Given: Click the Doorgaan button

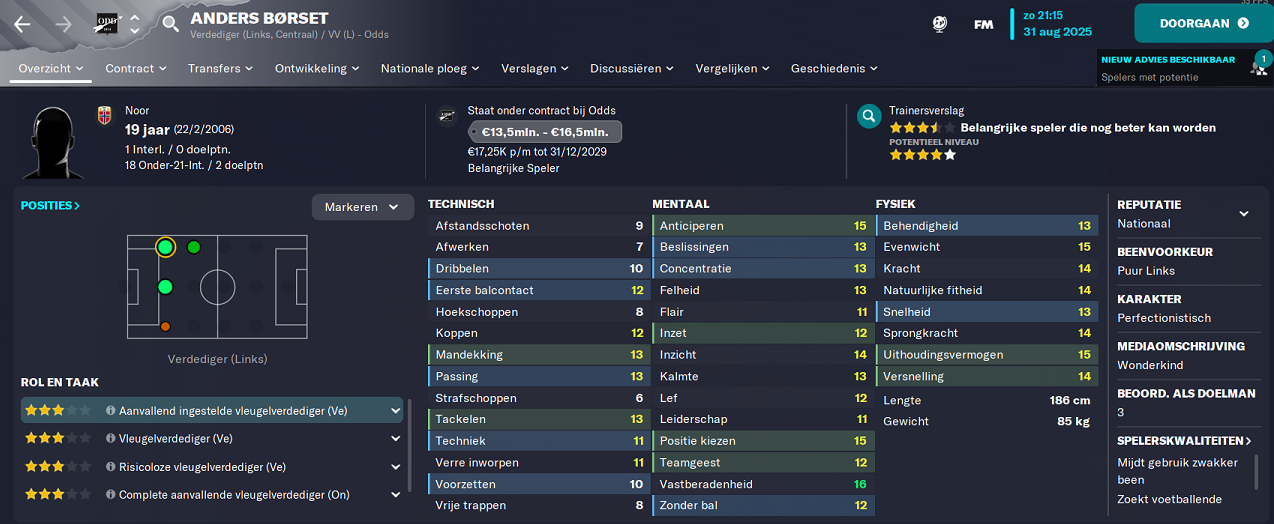Looking at the screenshot, I should click(x=1204, y=23).
